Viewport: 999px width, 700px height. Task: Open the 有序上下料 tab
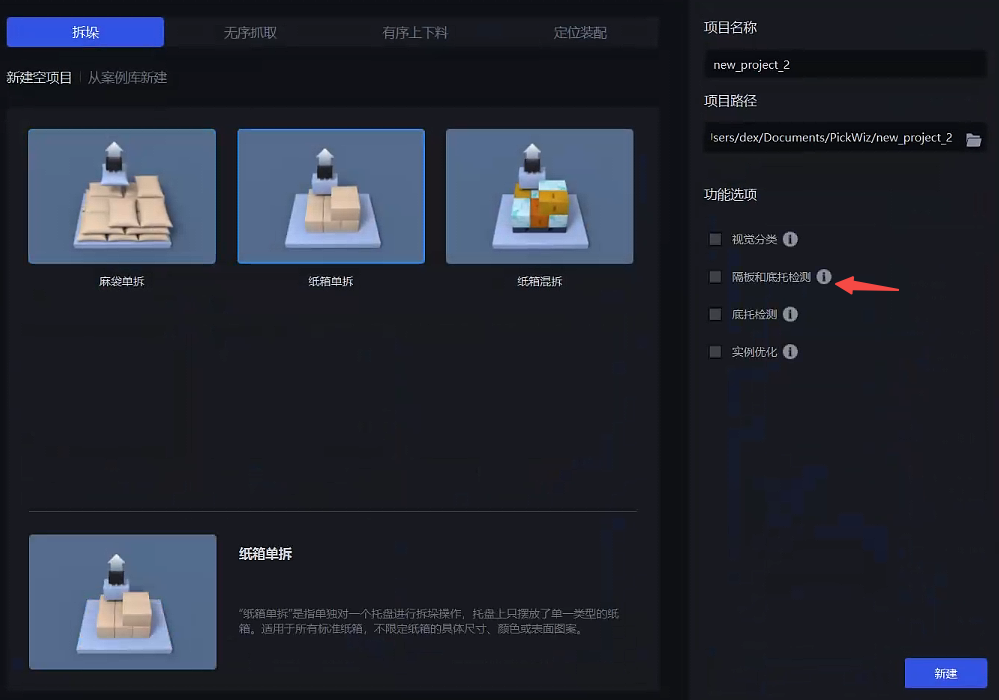coord(415,32)
